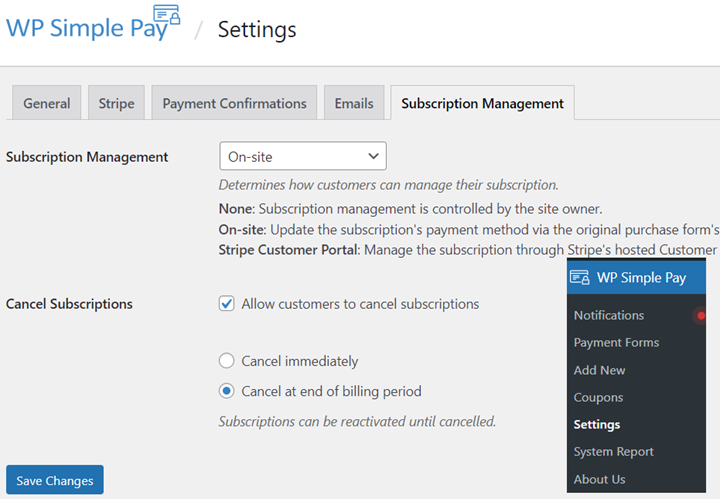Open the General settings tab

click(x=47, y=103)
